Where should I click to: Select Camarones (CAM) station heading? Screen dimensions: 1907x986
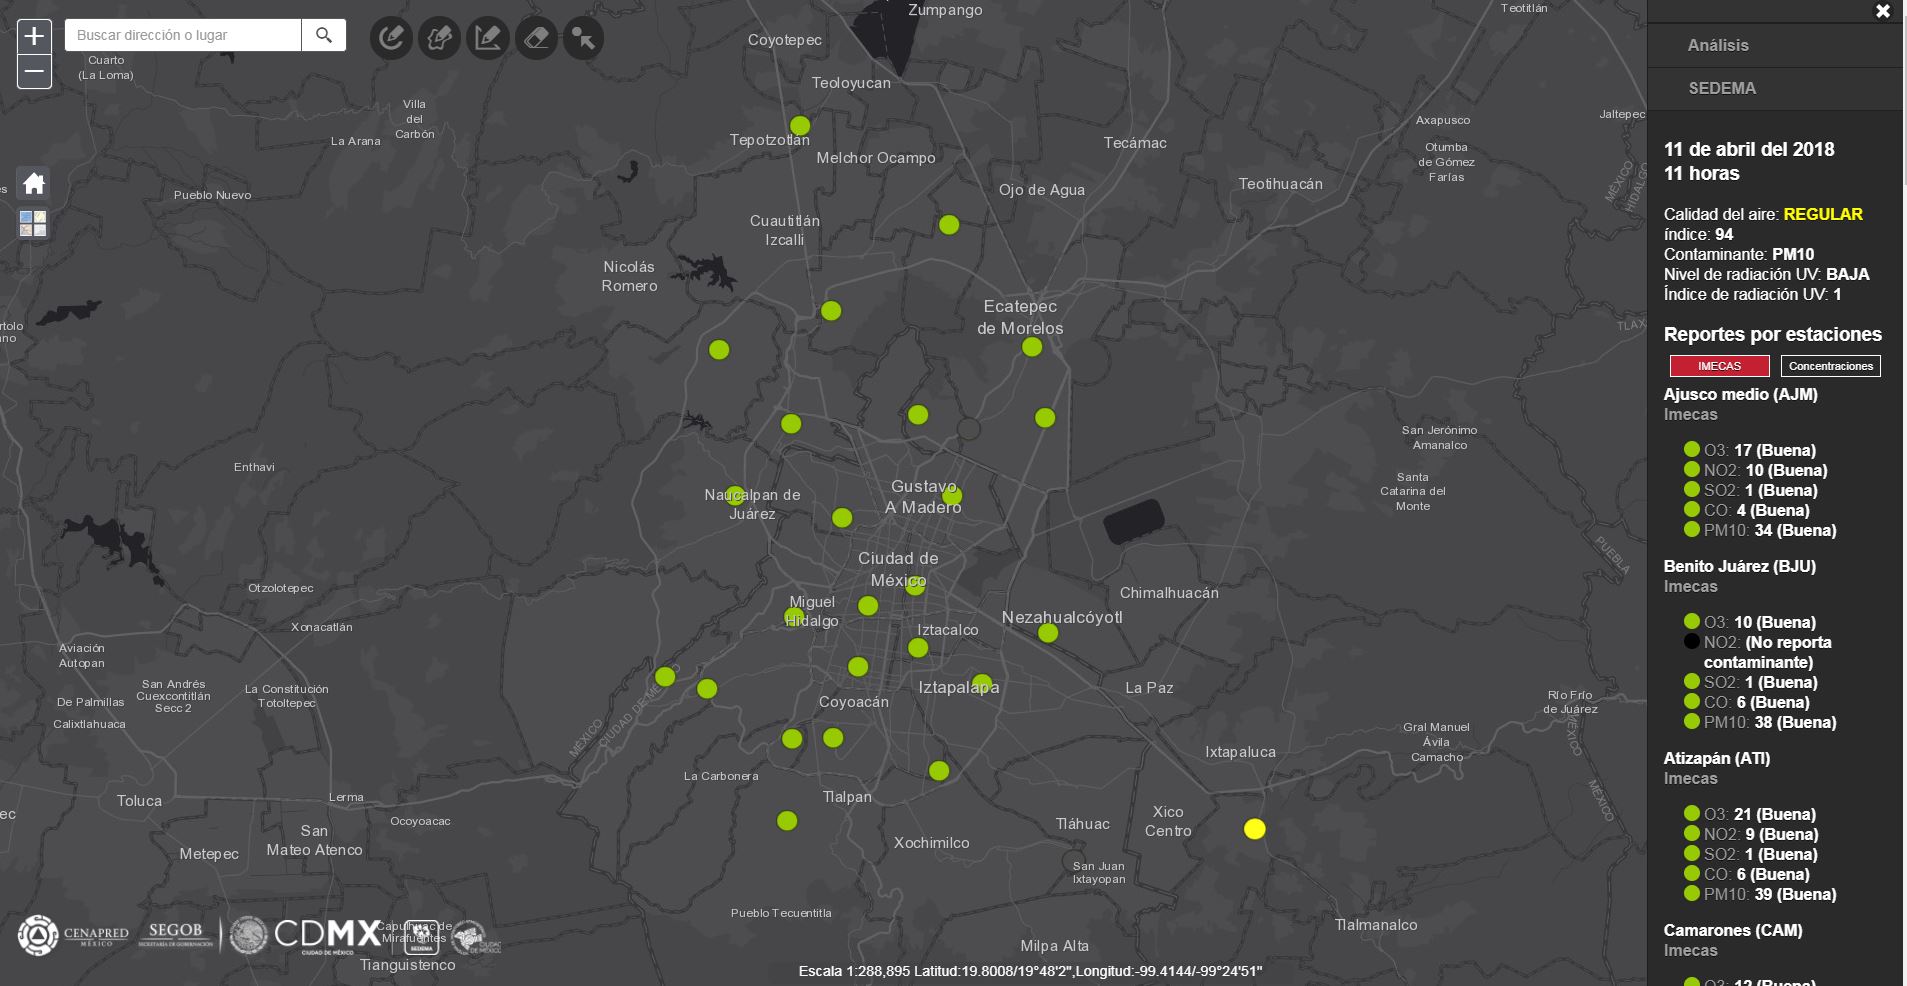pyautogui.click(x=1732, y=930)
